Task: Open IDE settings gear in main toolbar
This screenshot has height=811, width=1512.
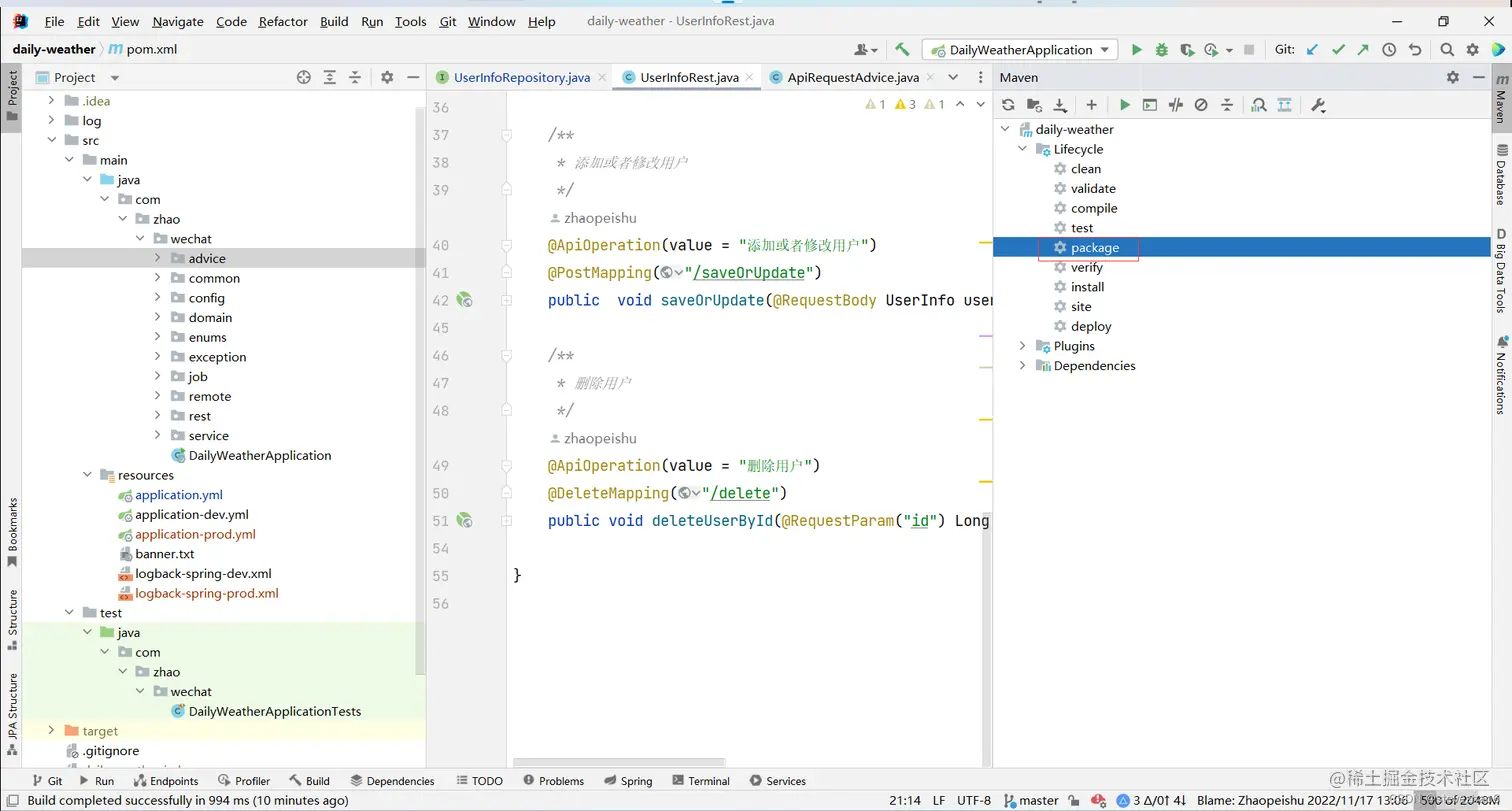Action: tap(1472, 49)
